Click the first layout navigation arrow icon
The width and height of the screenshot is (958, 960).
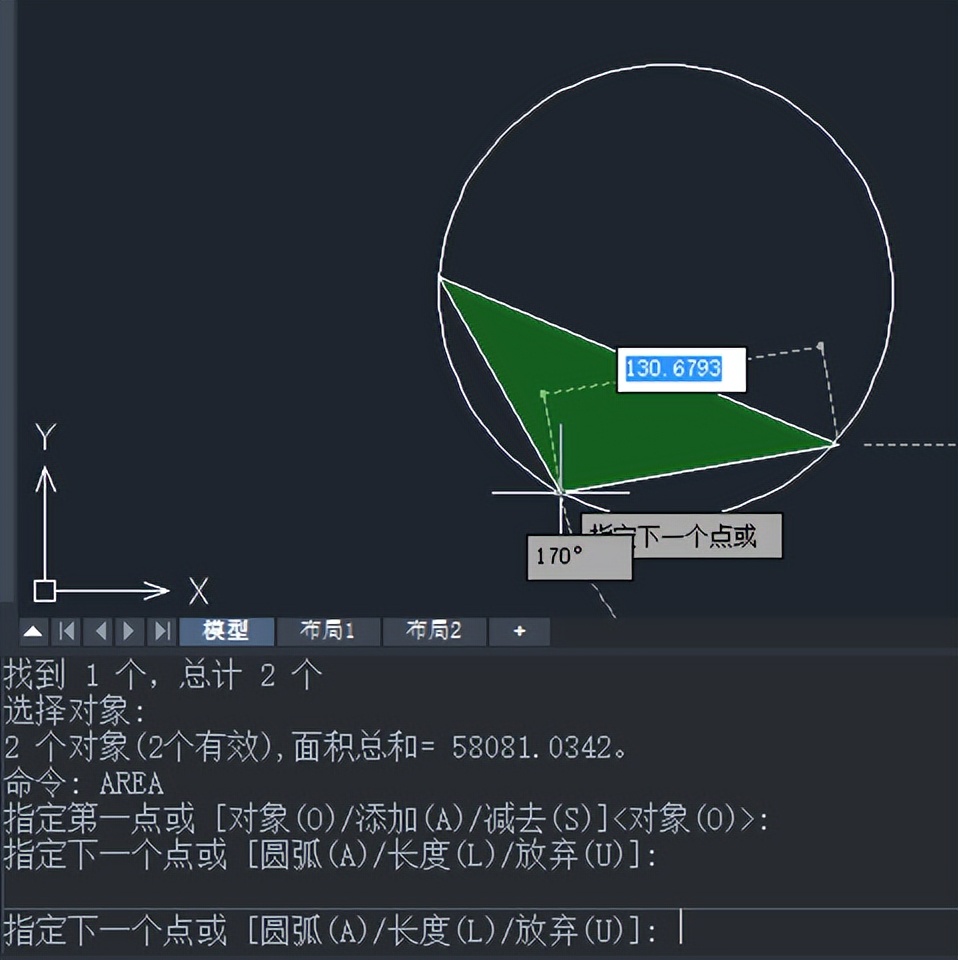(66, 631)
